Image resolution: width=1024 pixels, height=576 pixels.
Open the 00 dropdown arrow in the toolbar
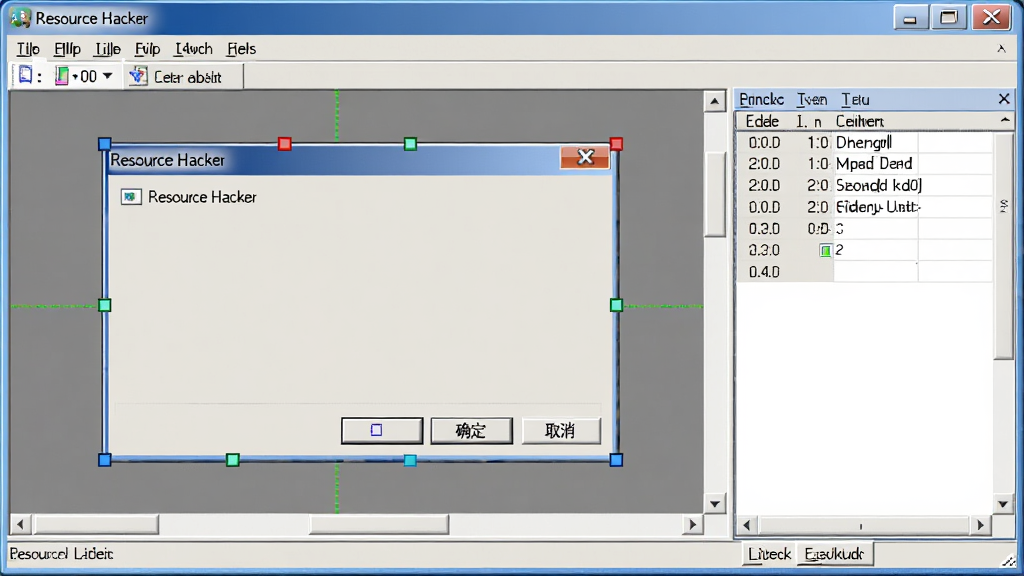(108, 76)
